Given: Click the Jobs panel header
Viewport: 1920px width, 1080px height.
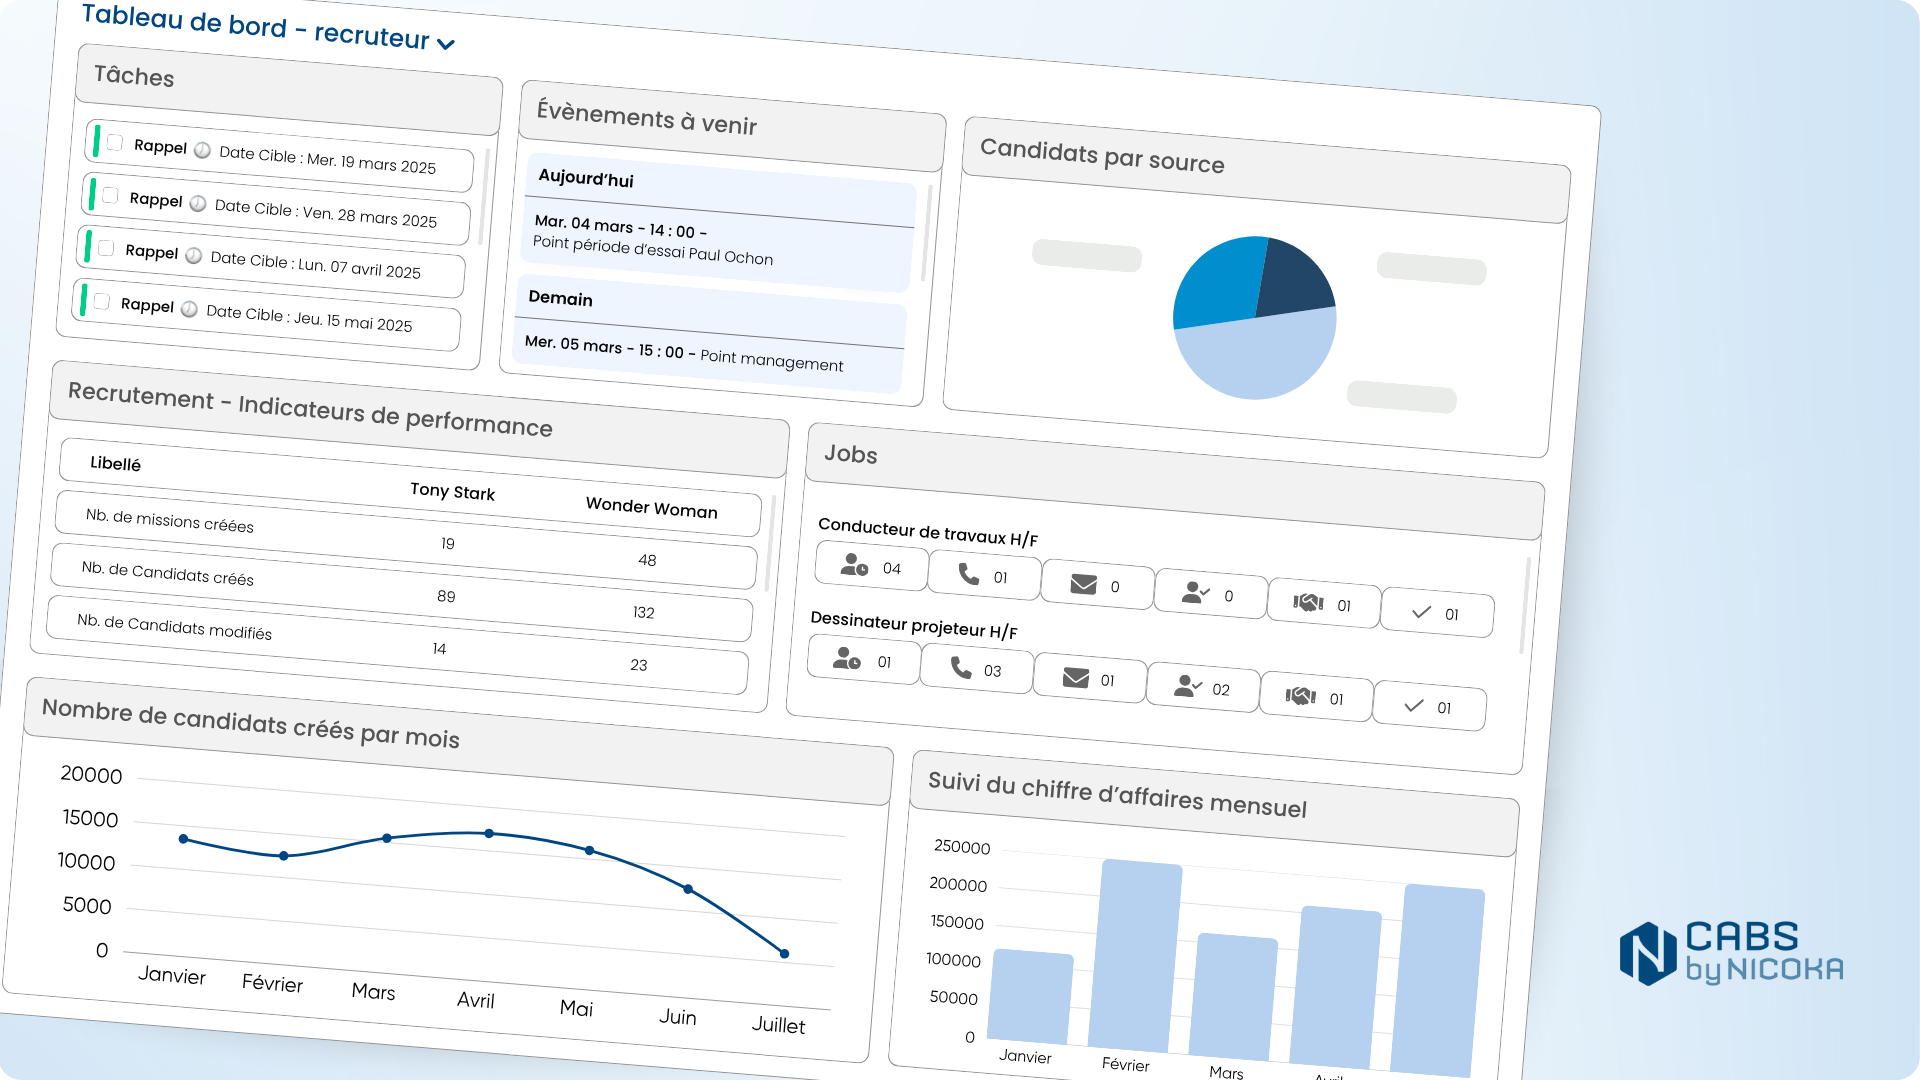Looking at the screenshot, I should [1175, 481].
